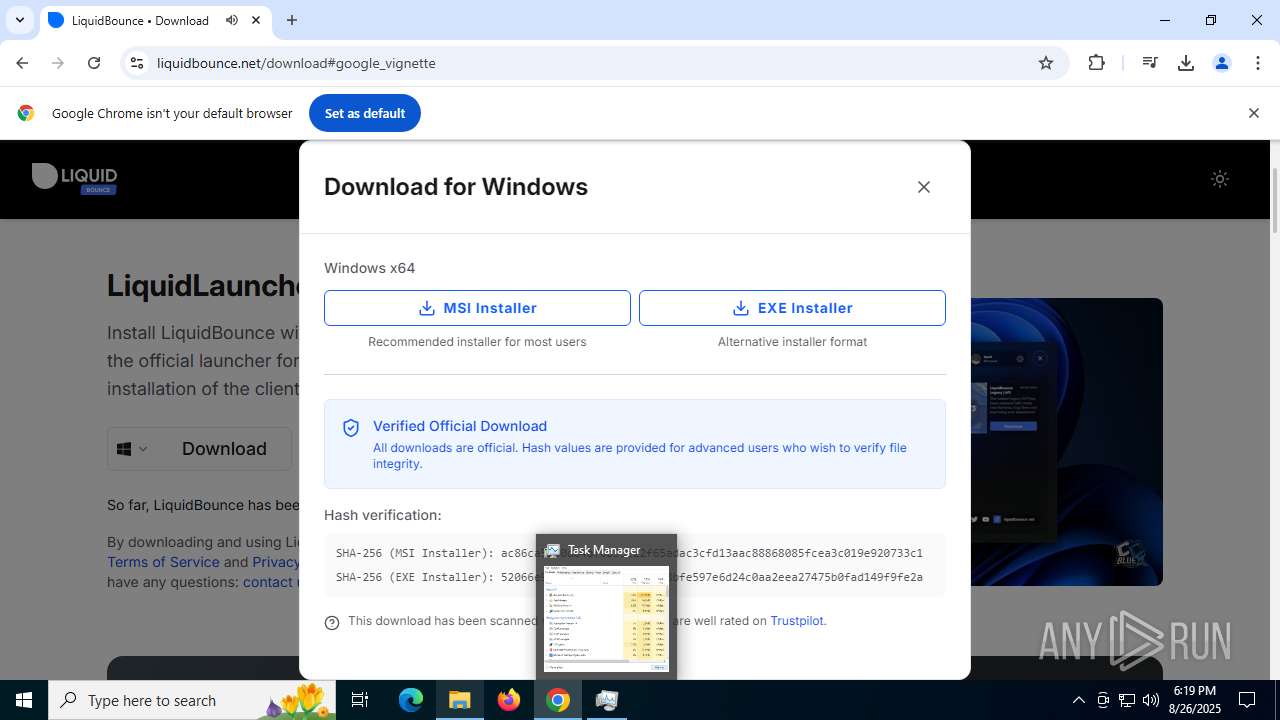Click the verified shield icon

(x=351, y=428)
